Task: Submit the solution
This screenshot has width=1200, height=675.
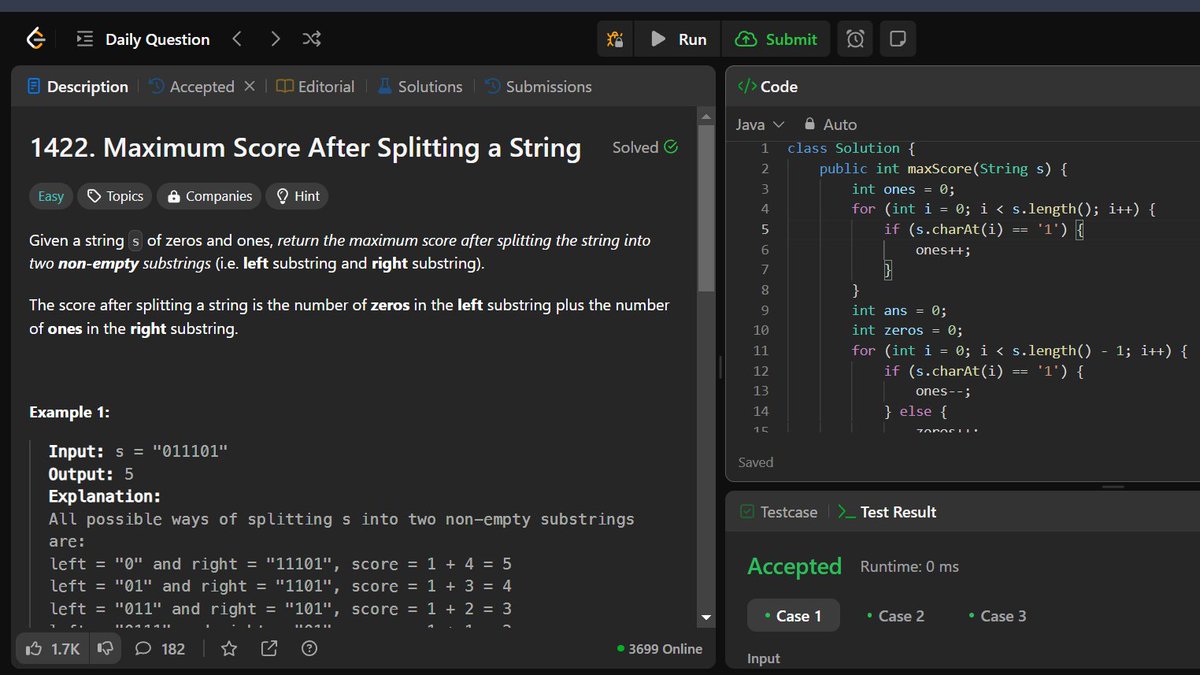Action: 776,39
